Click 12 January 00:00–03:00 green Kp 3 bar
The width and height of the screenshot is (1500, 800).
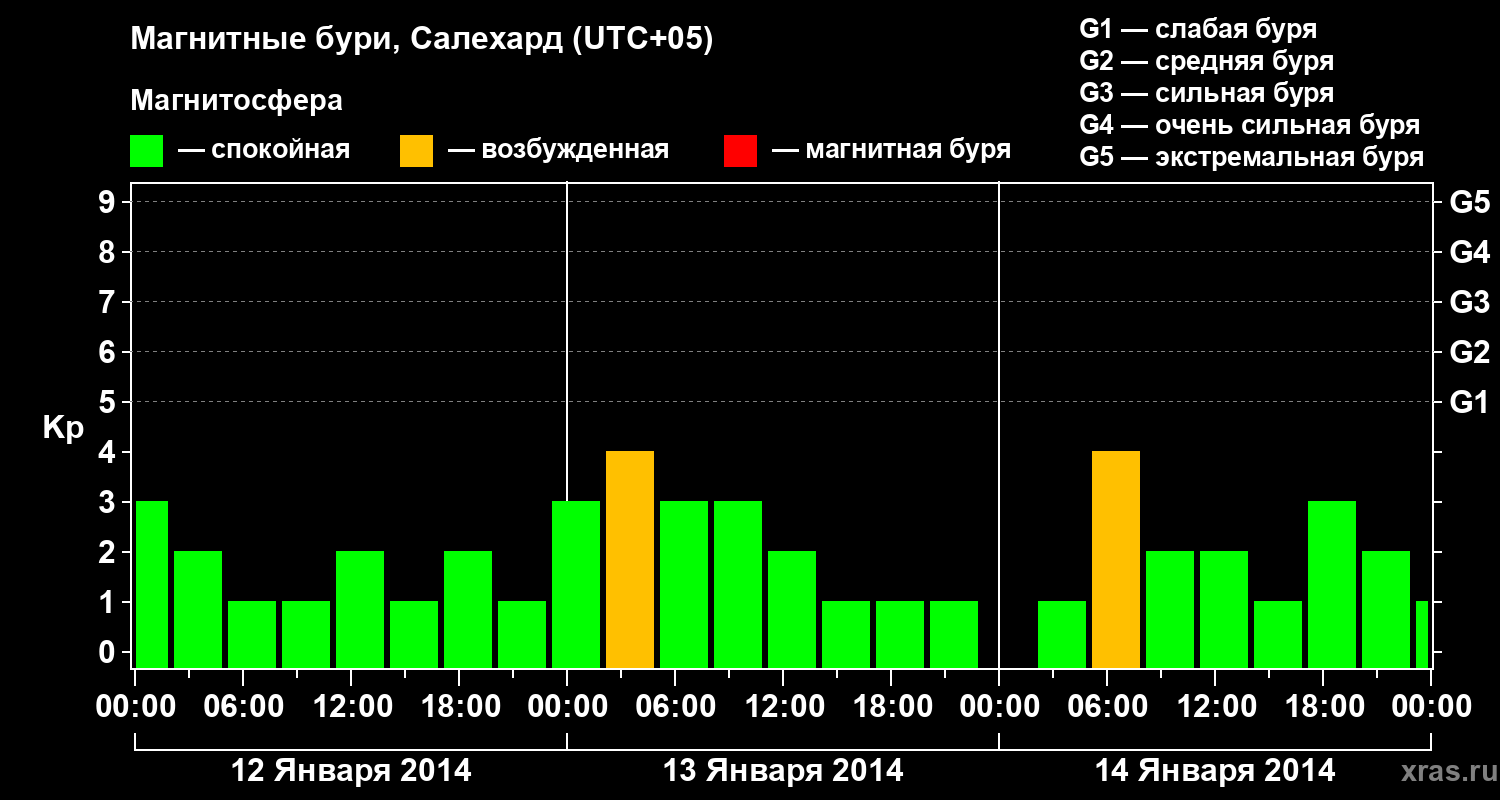pyautogui.click(x=152, y=585)
